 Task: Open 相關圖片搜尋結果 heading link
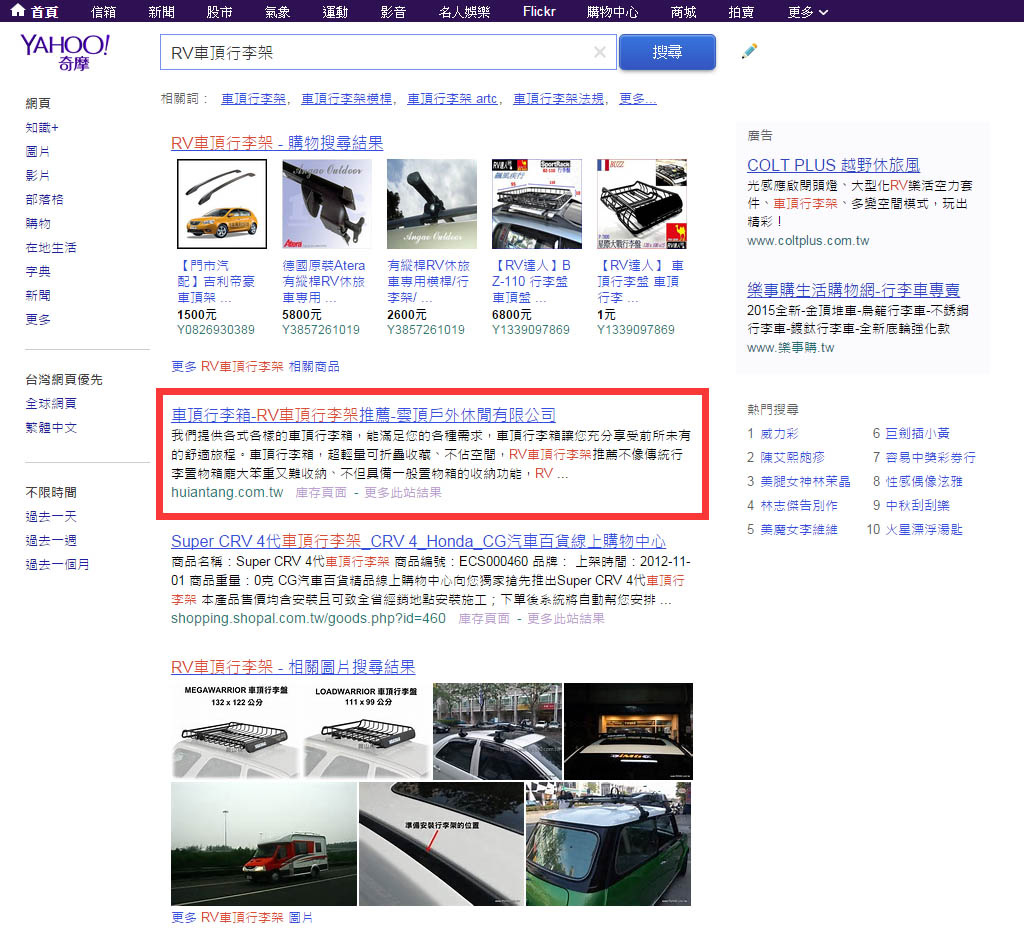(293, 667)
